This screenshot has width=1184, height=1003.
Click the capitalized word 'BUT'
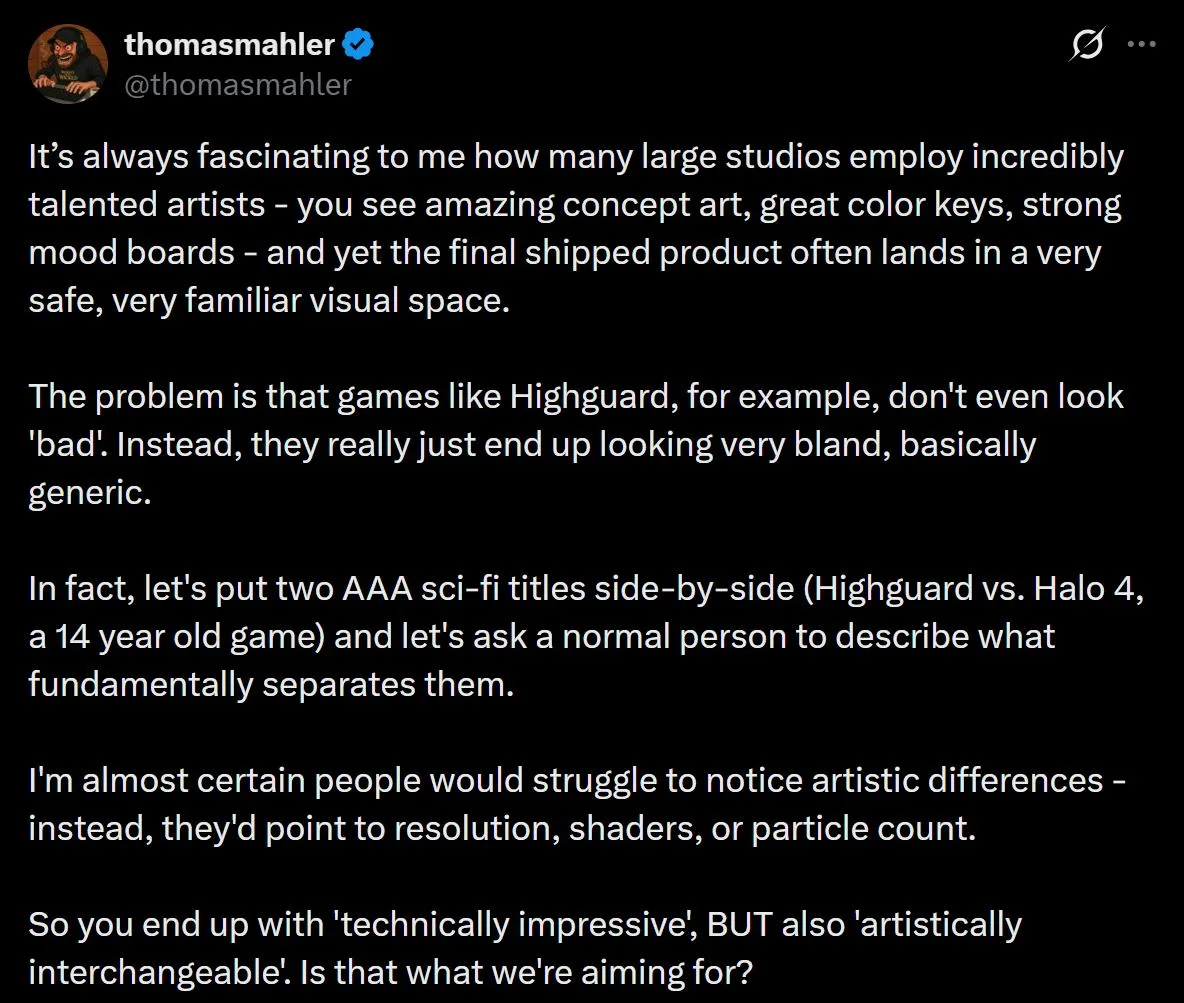(x=741, y=924)
